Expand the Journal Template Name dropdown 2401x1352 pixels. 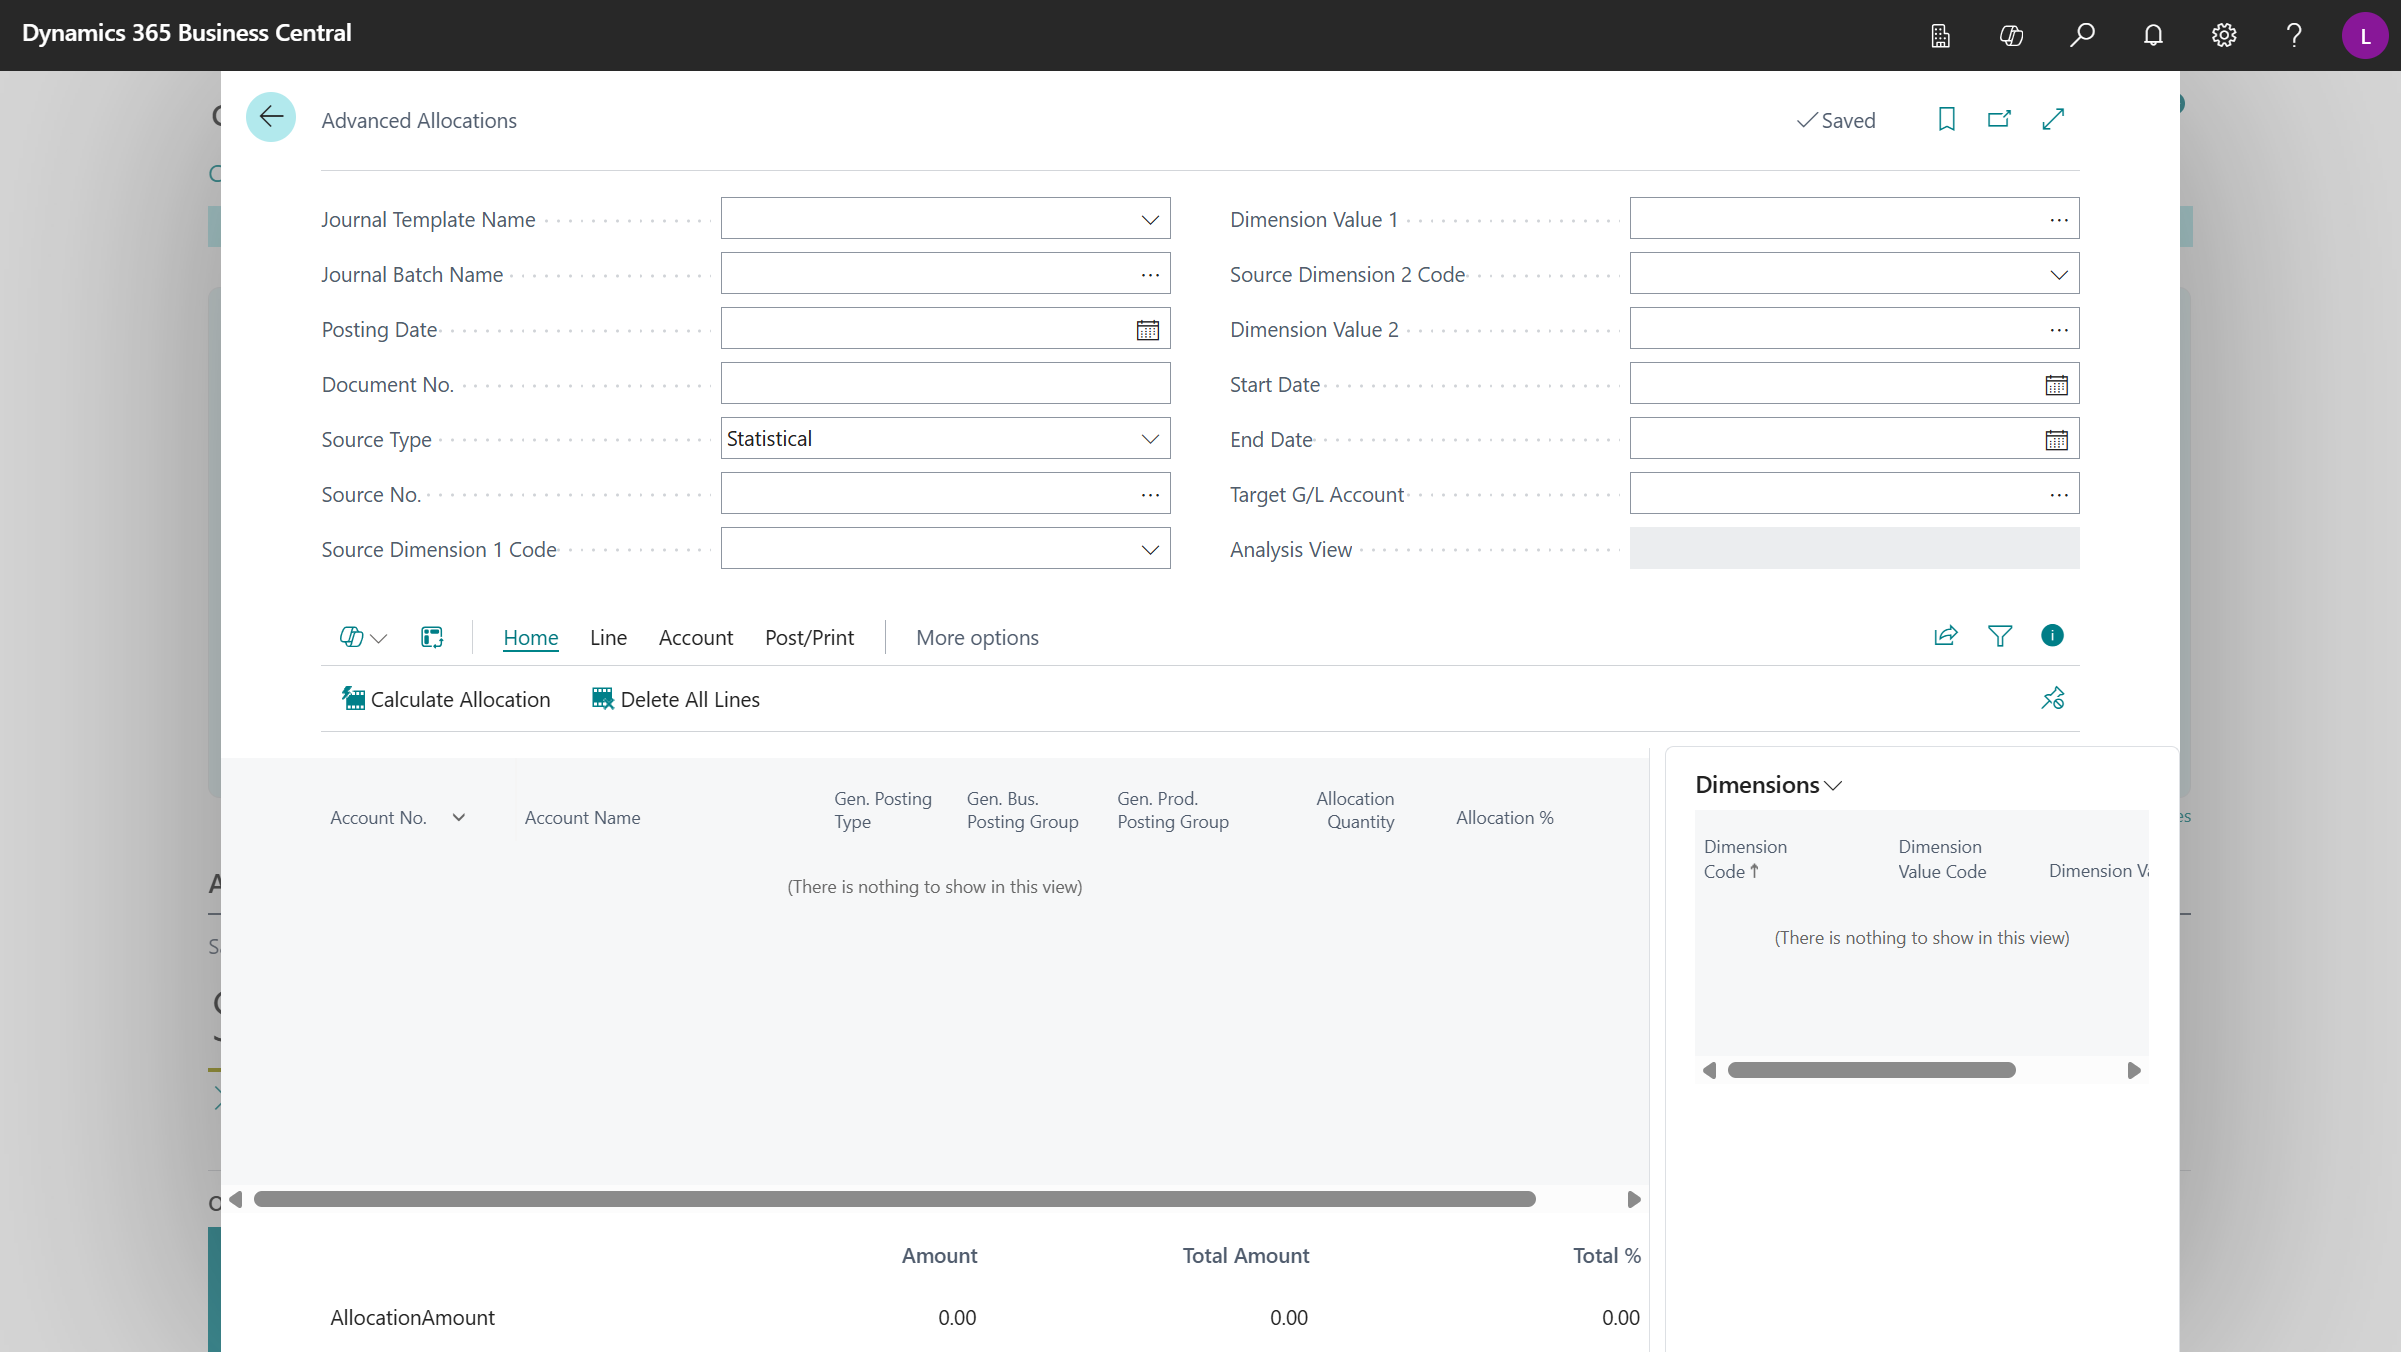(x=1148, y=218)
